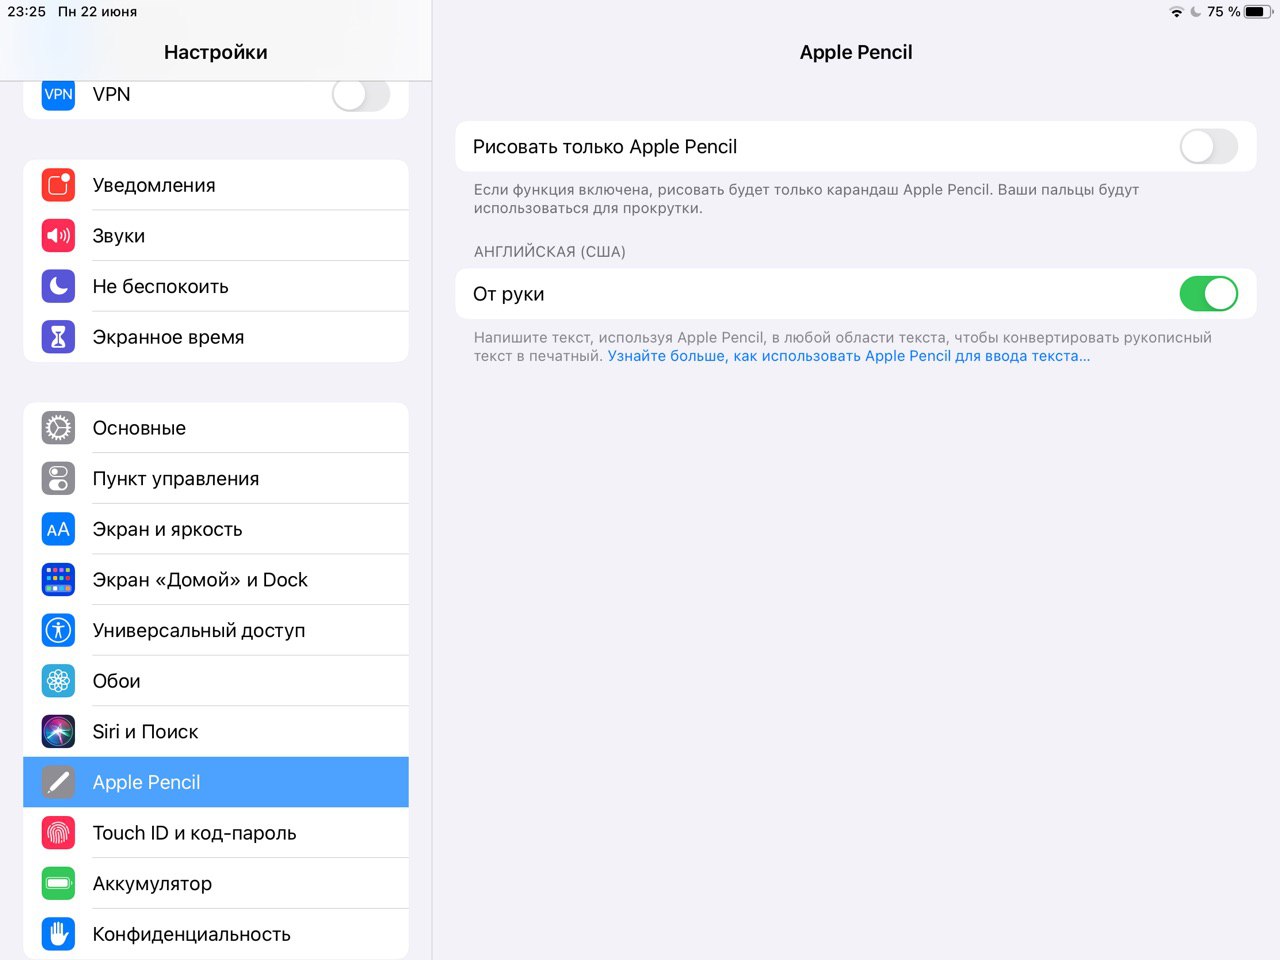Open Уведомления settings
The image size is (1280, 960).
click(x=216, y=185)
